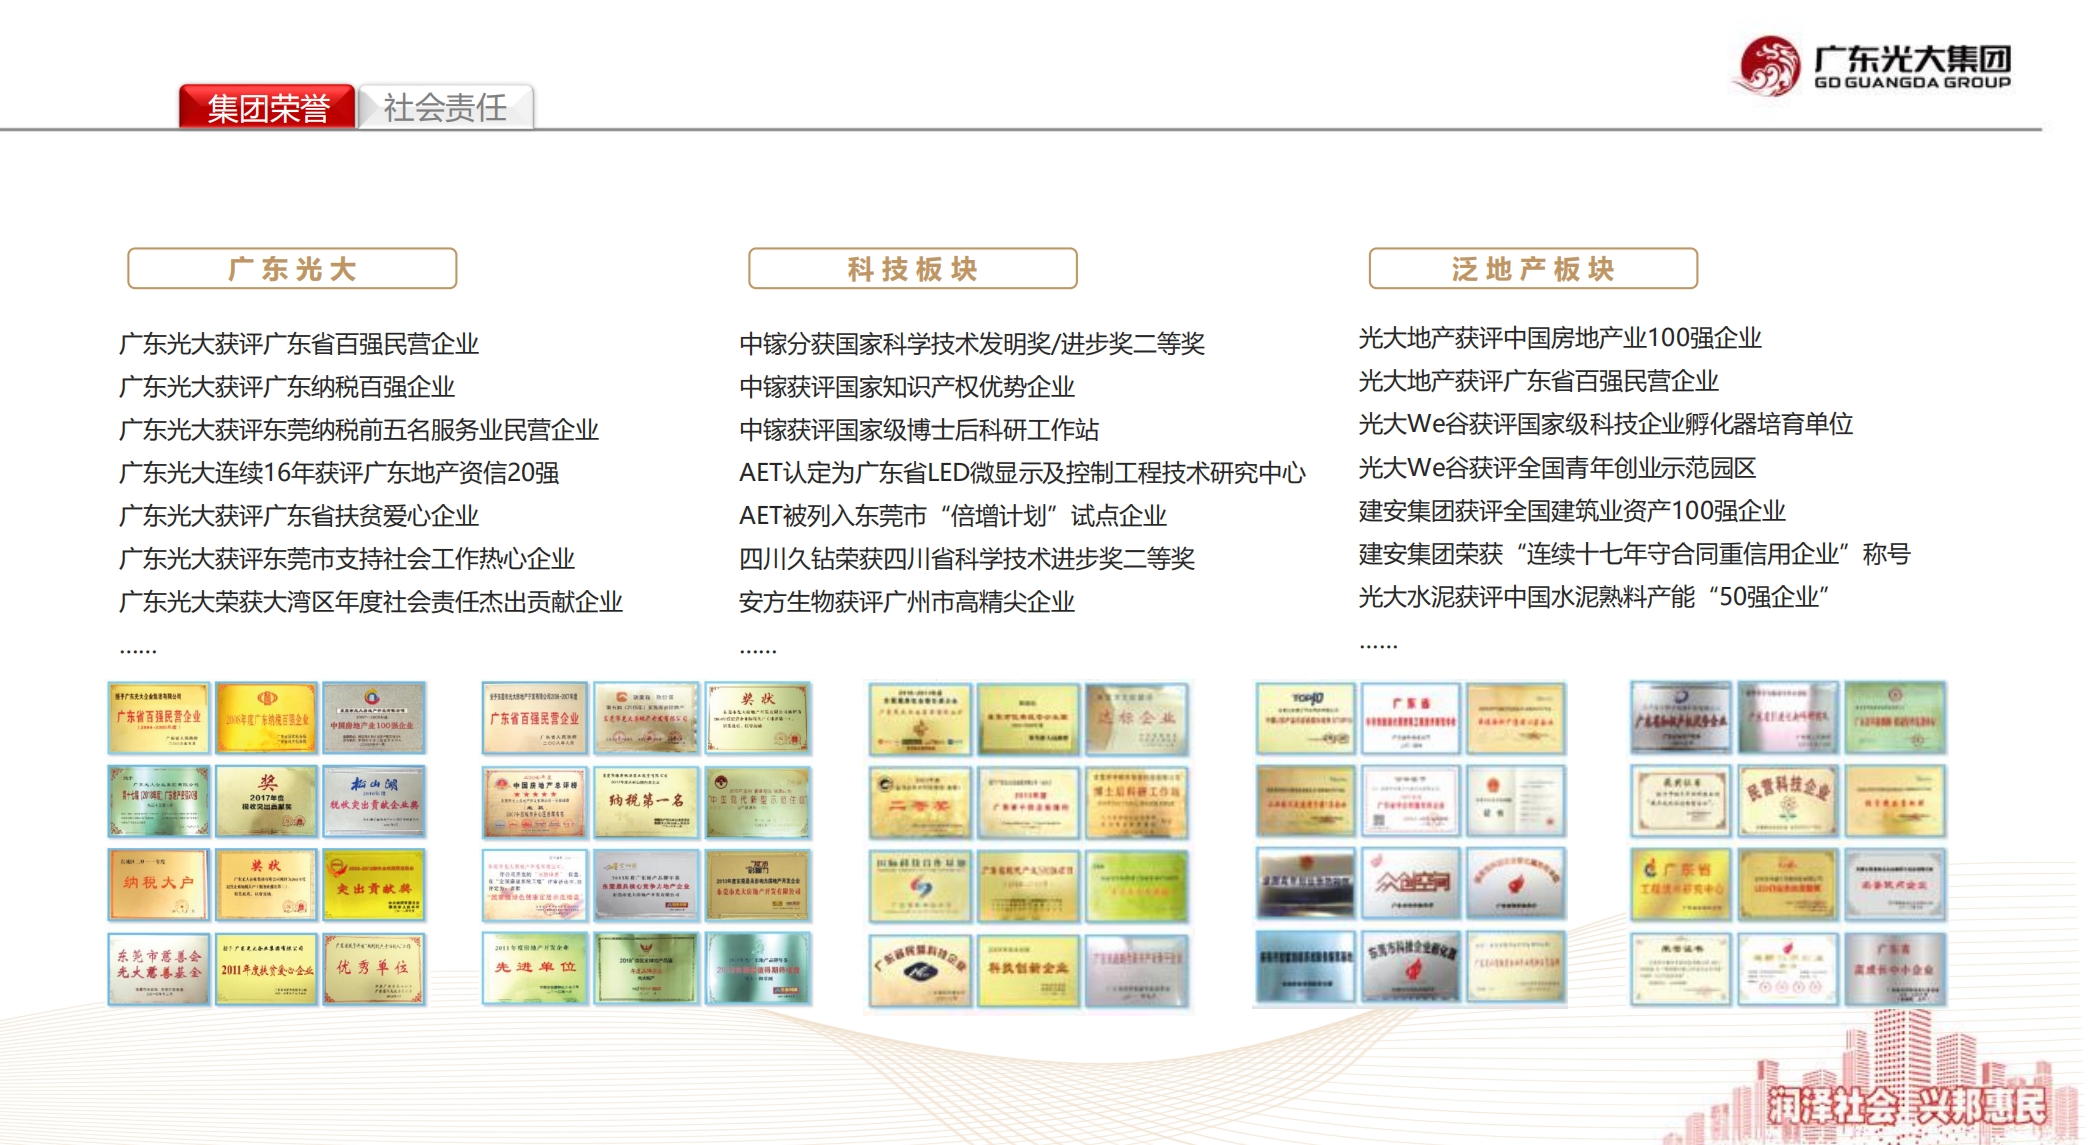Select 广东光大连续16年获评广东地产资信20强 line
This screenshot has height=1145, width=2090.
339,473
